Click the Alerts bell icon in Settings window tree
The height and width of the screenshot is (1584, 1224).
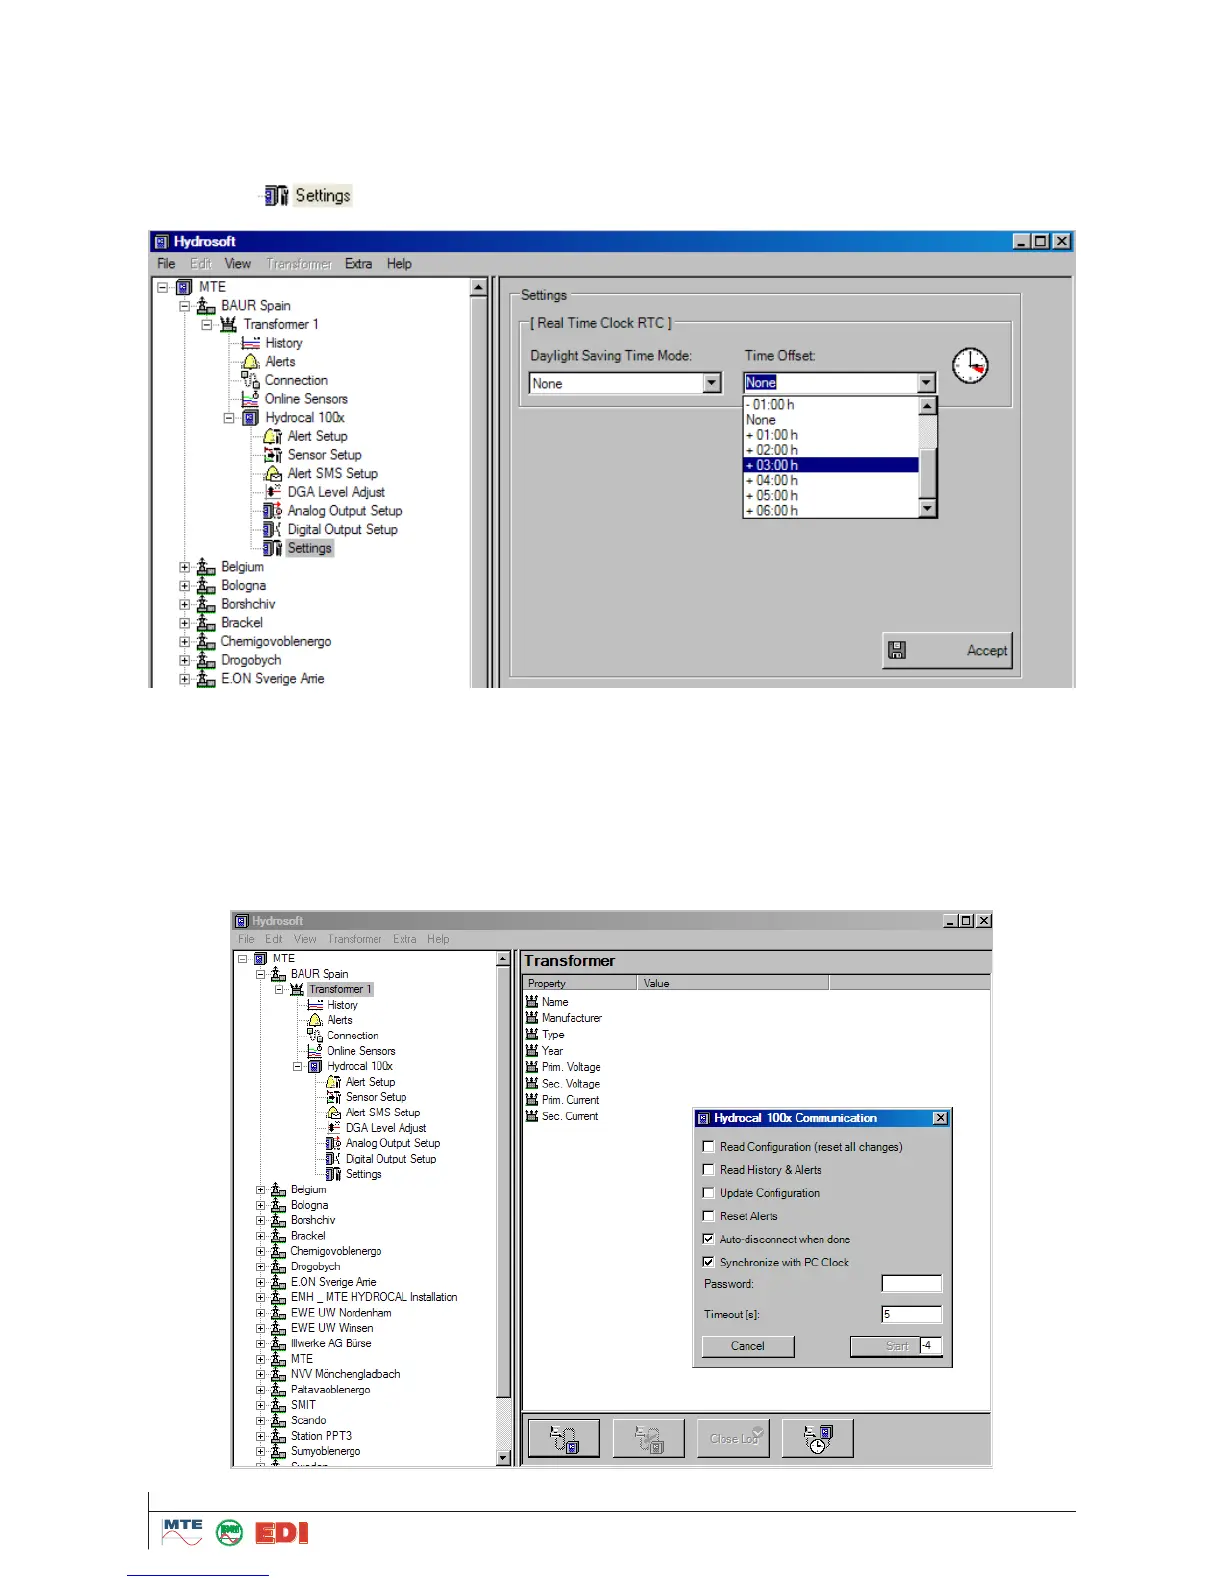[x=251, y=362]
